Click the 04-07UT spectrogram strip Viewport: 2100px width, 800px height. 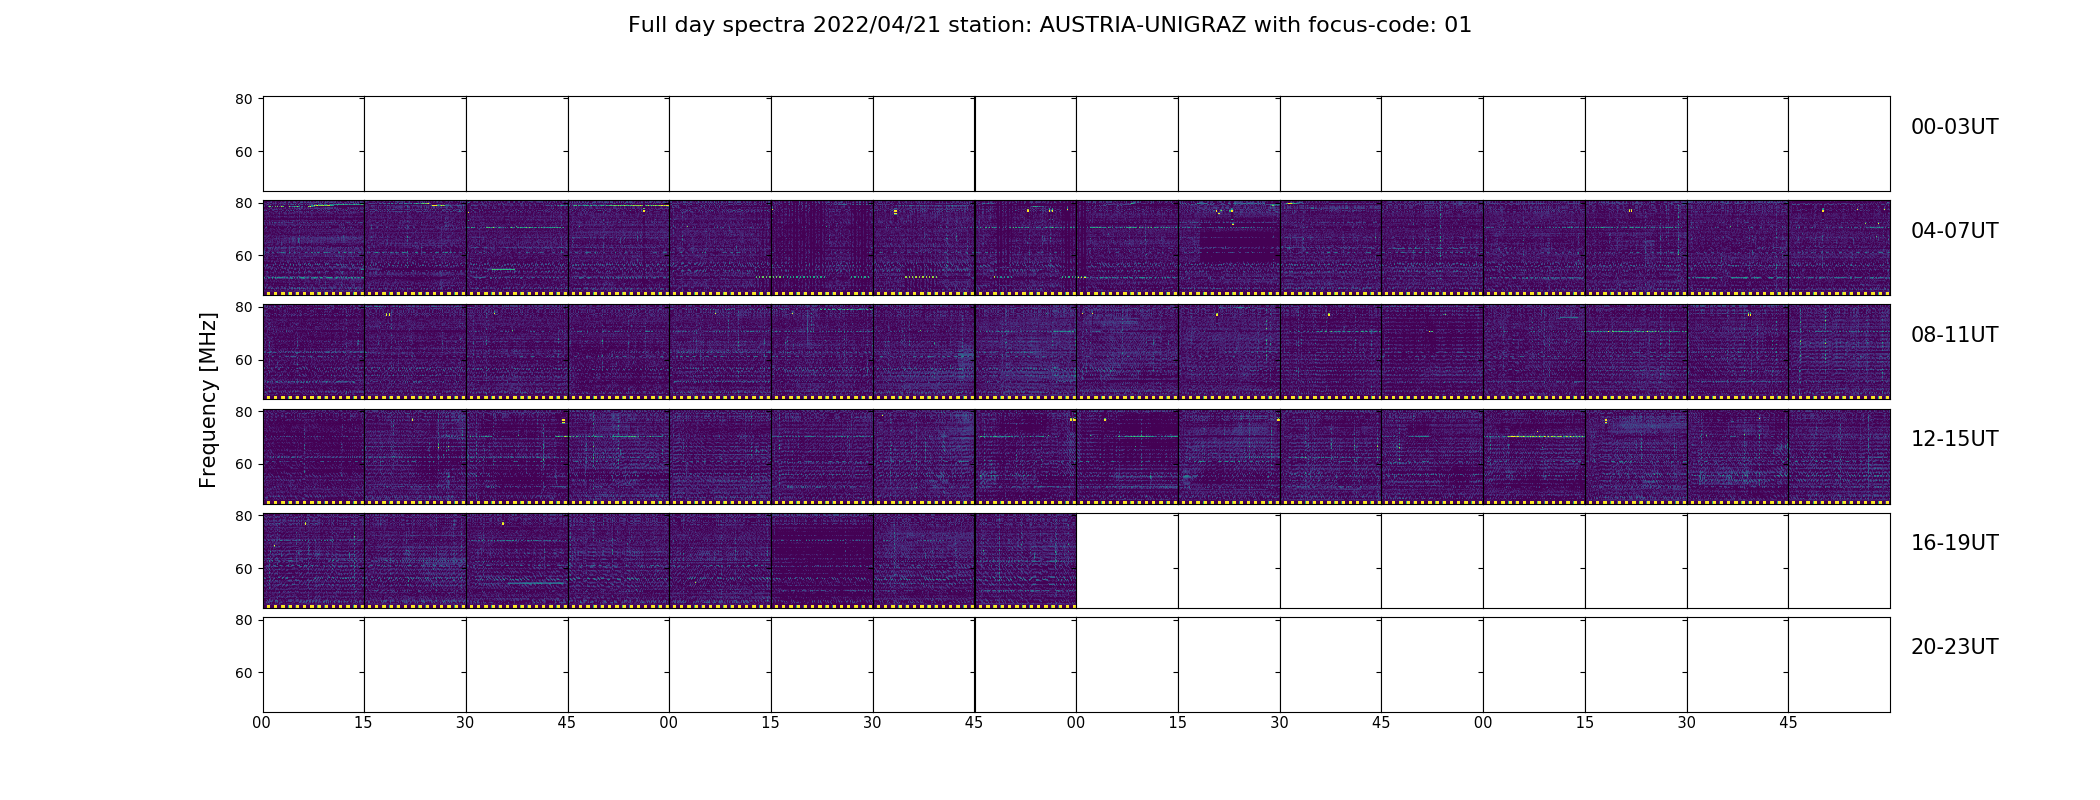[x=1076, y=248]
